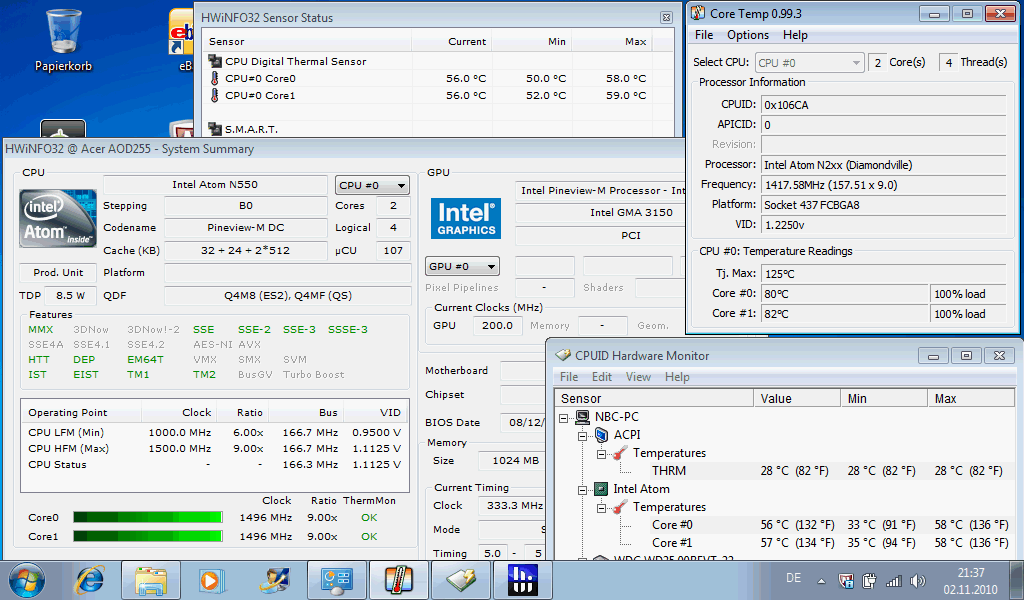Open the CPU #0 selector in HWiNFO32
Screen dimensions: 1024x600
click(372, 185)
